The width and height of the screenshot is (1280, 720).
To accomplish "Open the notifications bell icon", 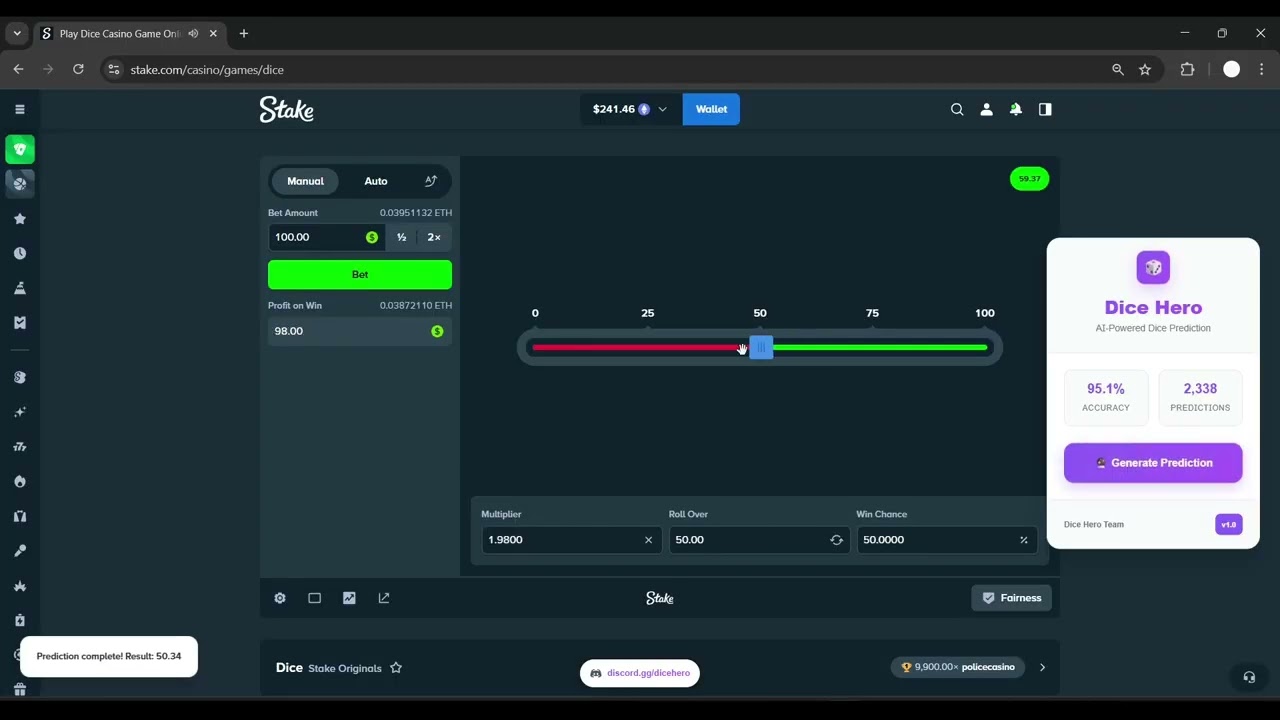I will pyautogui.click(x=1016, y=109).
